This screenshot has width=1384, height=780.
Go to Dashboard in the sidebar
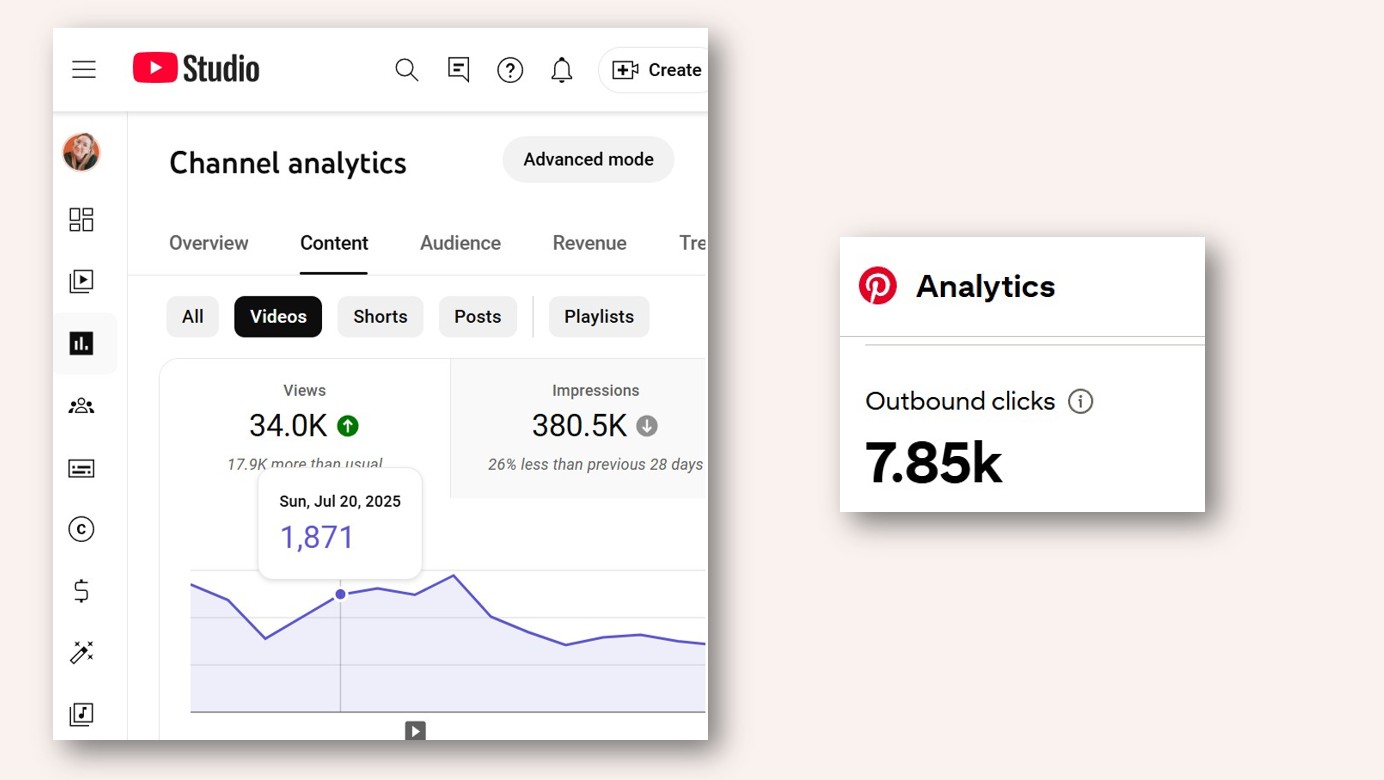[x=81, y=219]
